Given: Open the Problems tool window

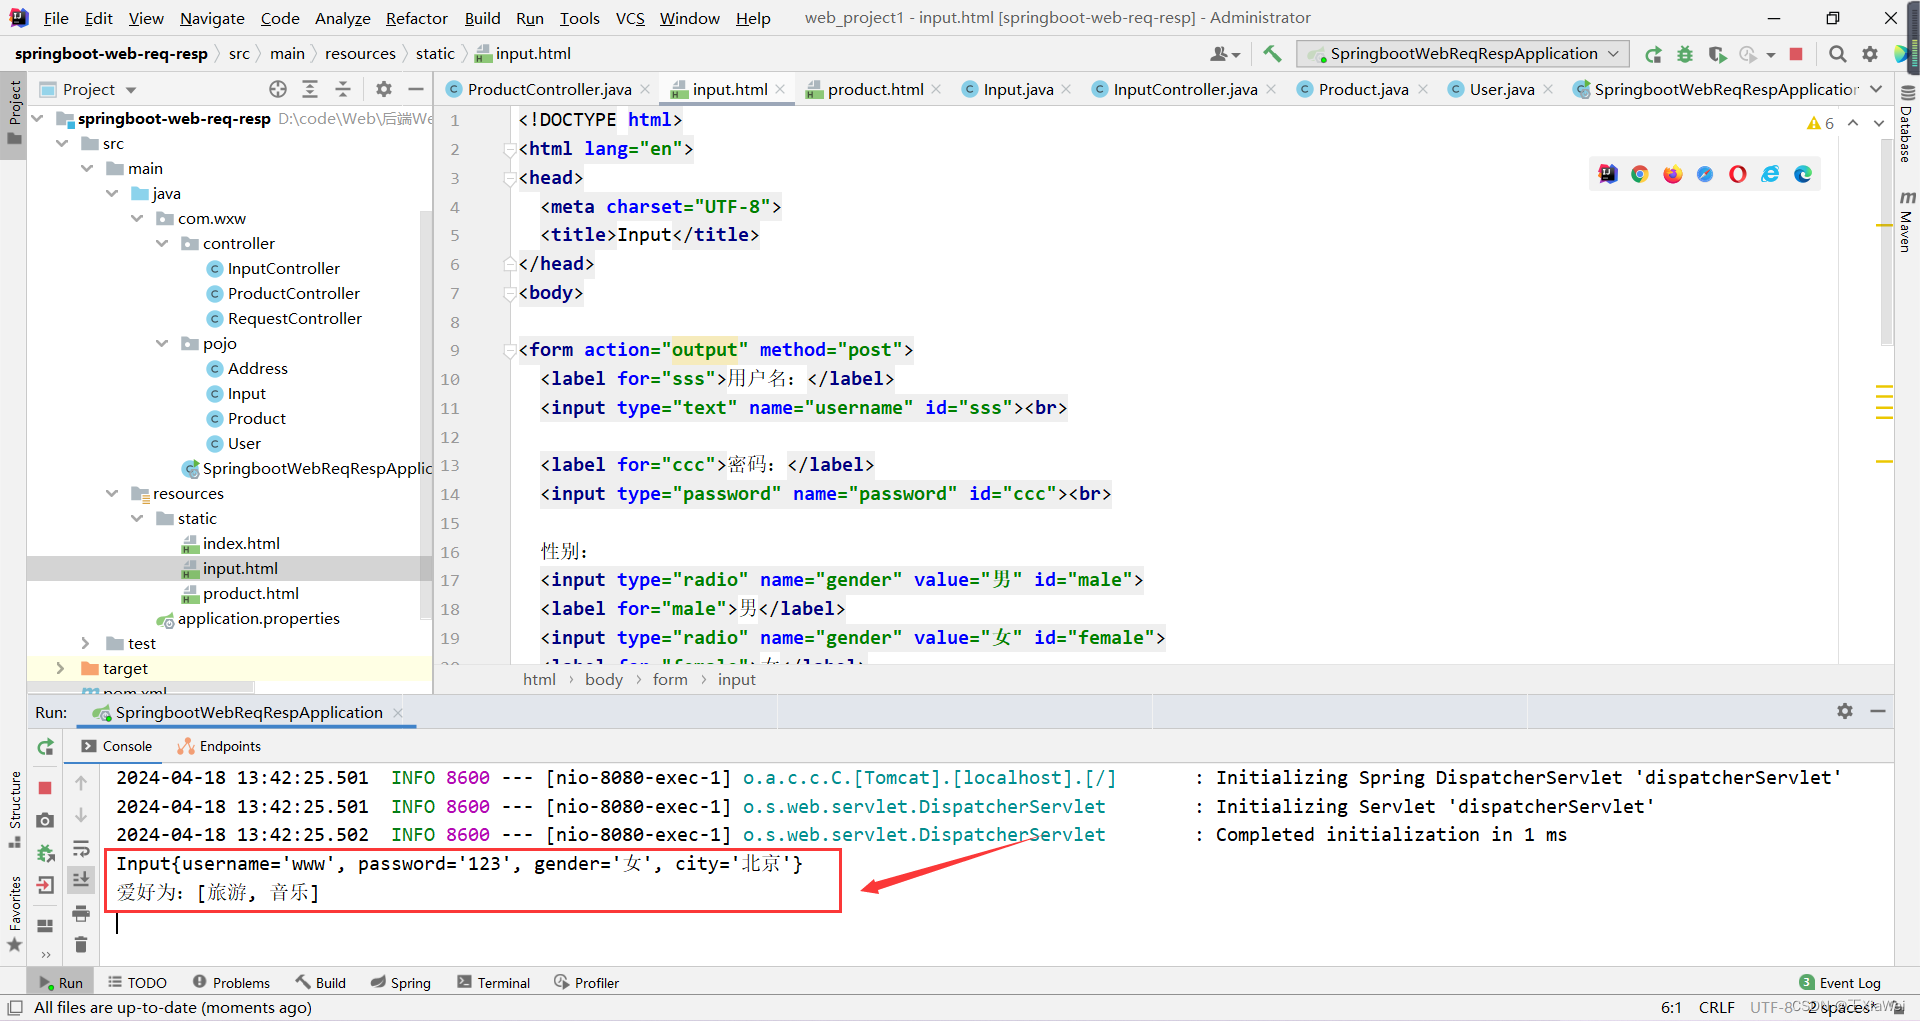Looking at the screenshot, I should [232, 983].
